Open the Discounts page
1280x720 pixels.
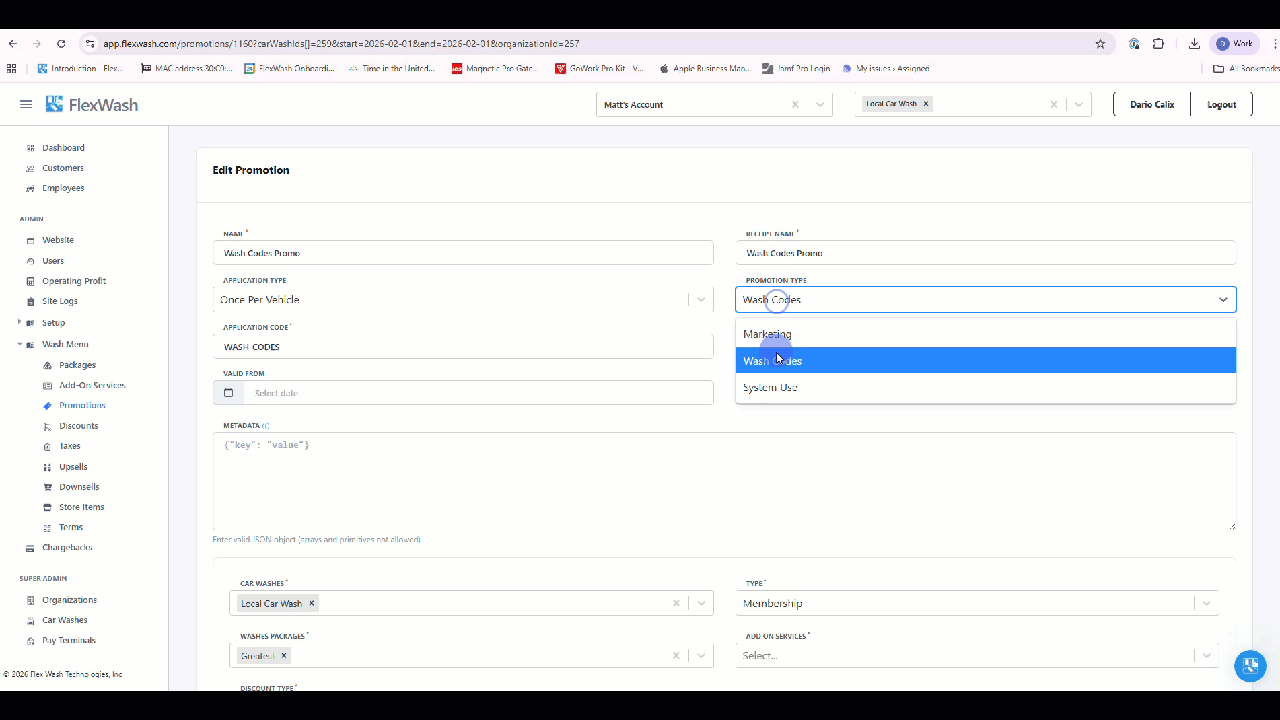pos(78,426)
